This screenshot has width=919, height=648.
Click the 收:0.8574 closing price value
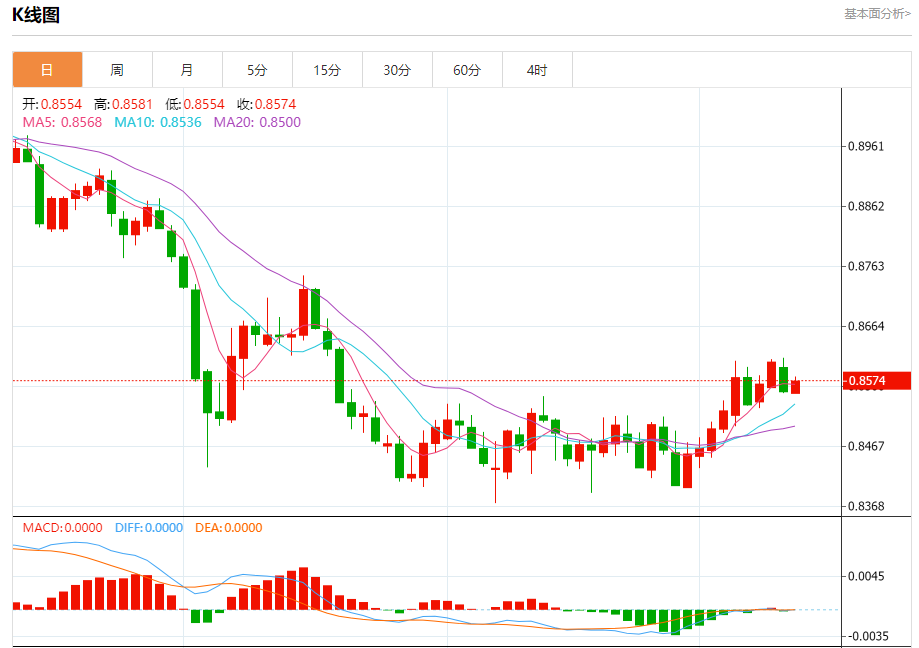click(x=267, y=104)
